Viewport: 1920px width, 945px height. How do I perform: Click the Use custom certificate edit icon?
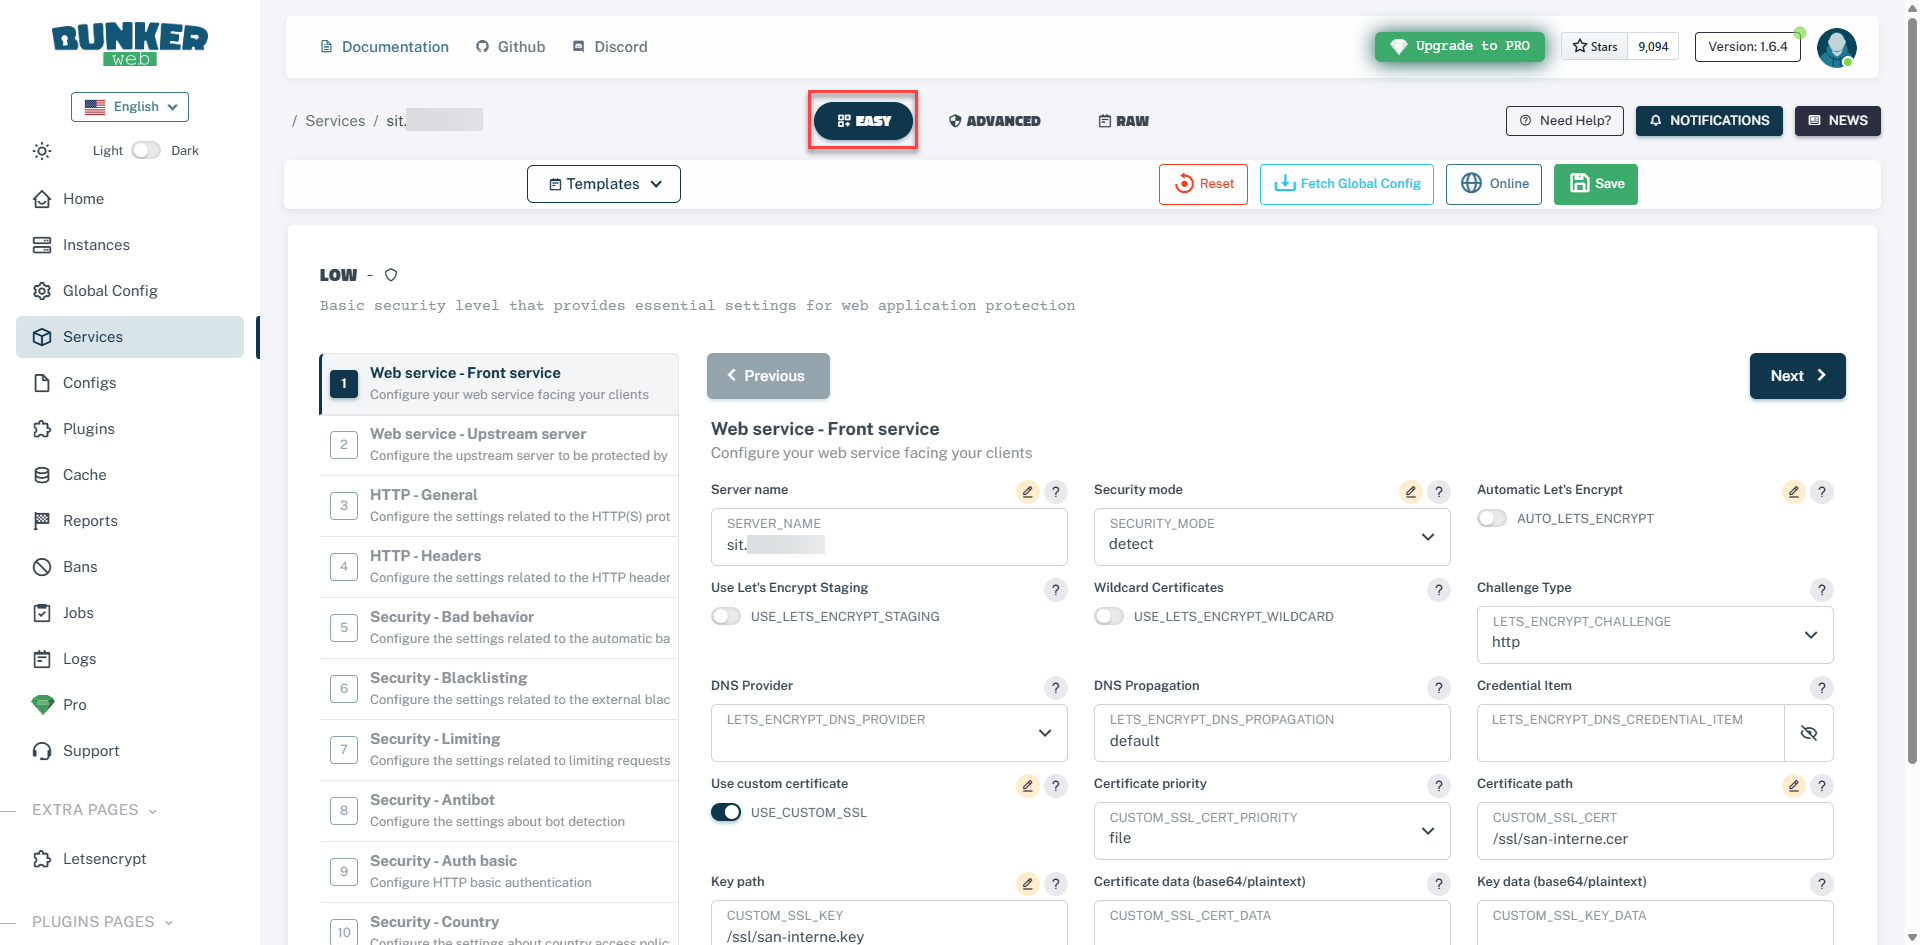pos(1027,786)
